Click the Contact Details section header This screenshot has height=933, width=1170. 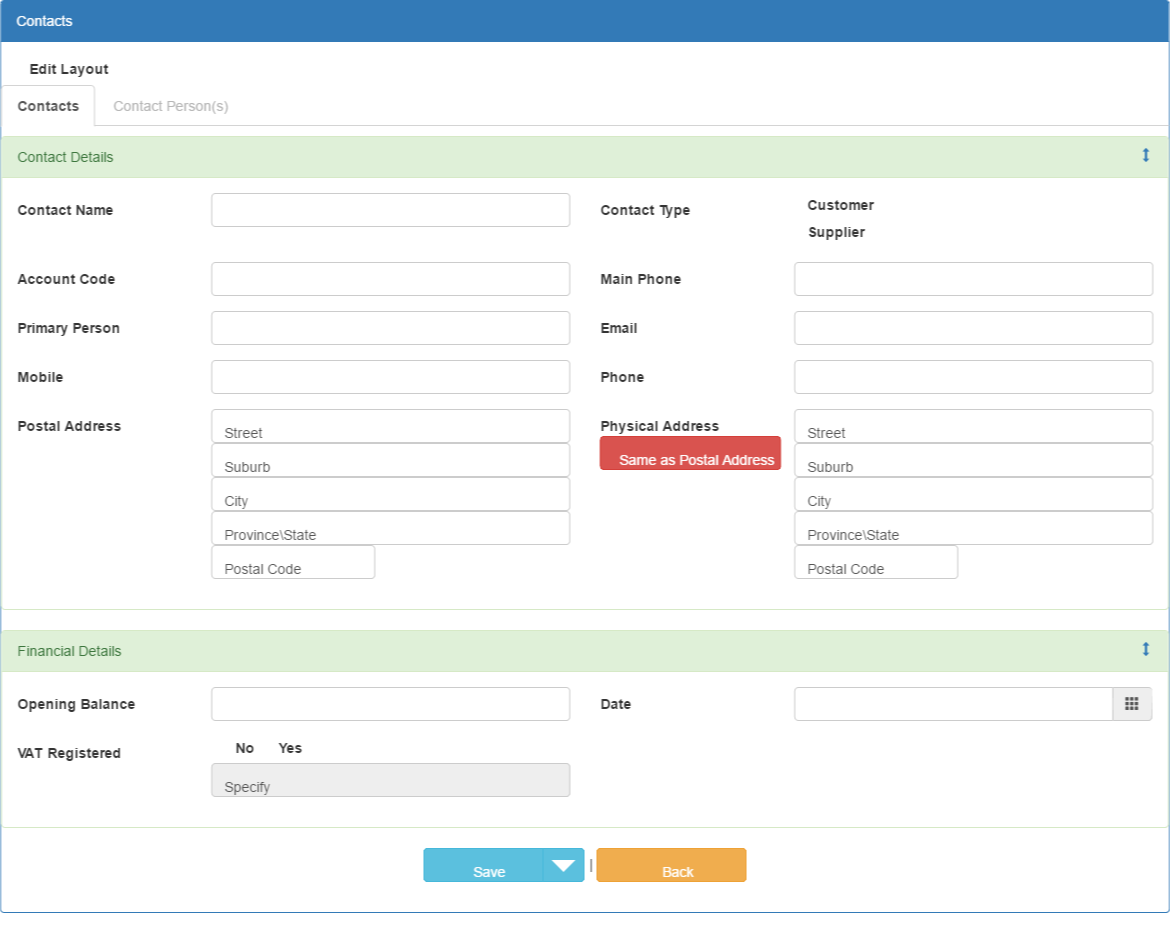(x=584, y=157)
